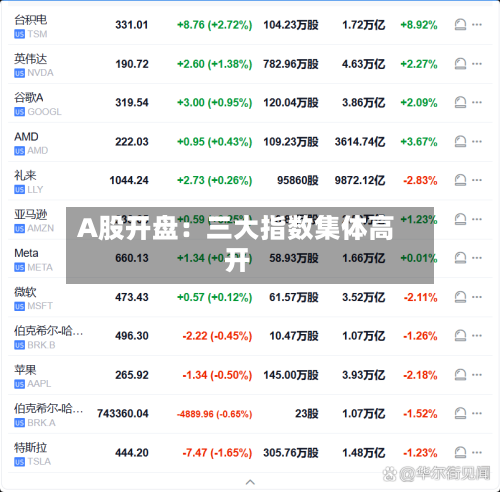Select the price 319.54
This screenshot has height=492, width=500.
click(x=132, y=103)
